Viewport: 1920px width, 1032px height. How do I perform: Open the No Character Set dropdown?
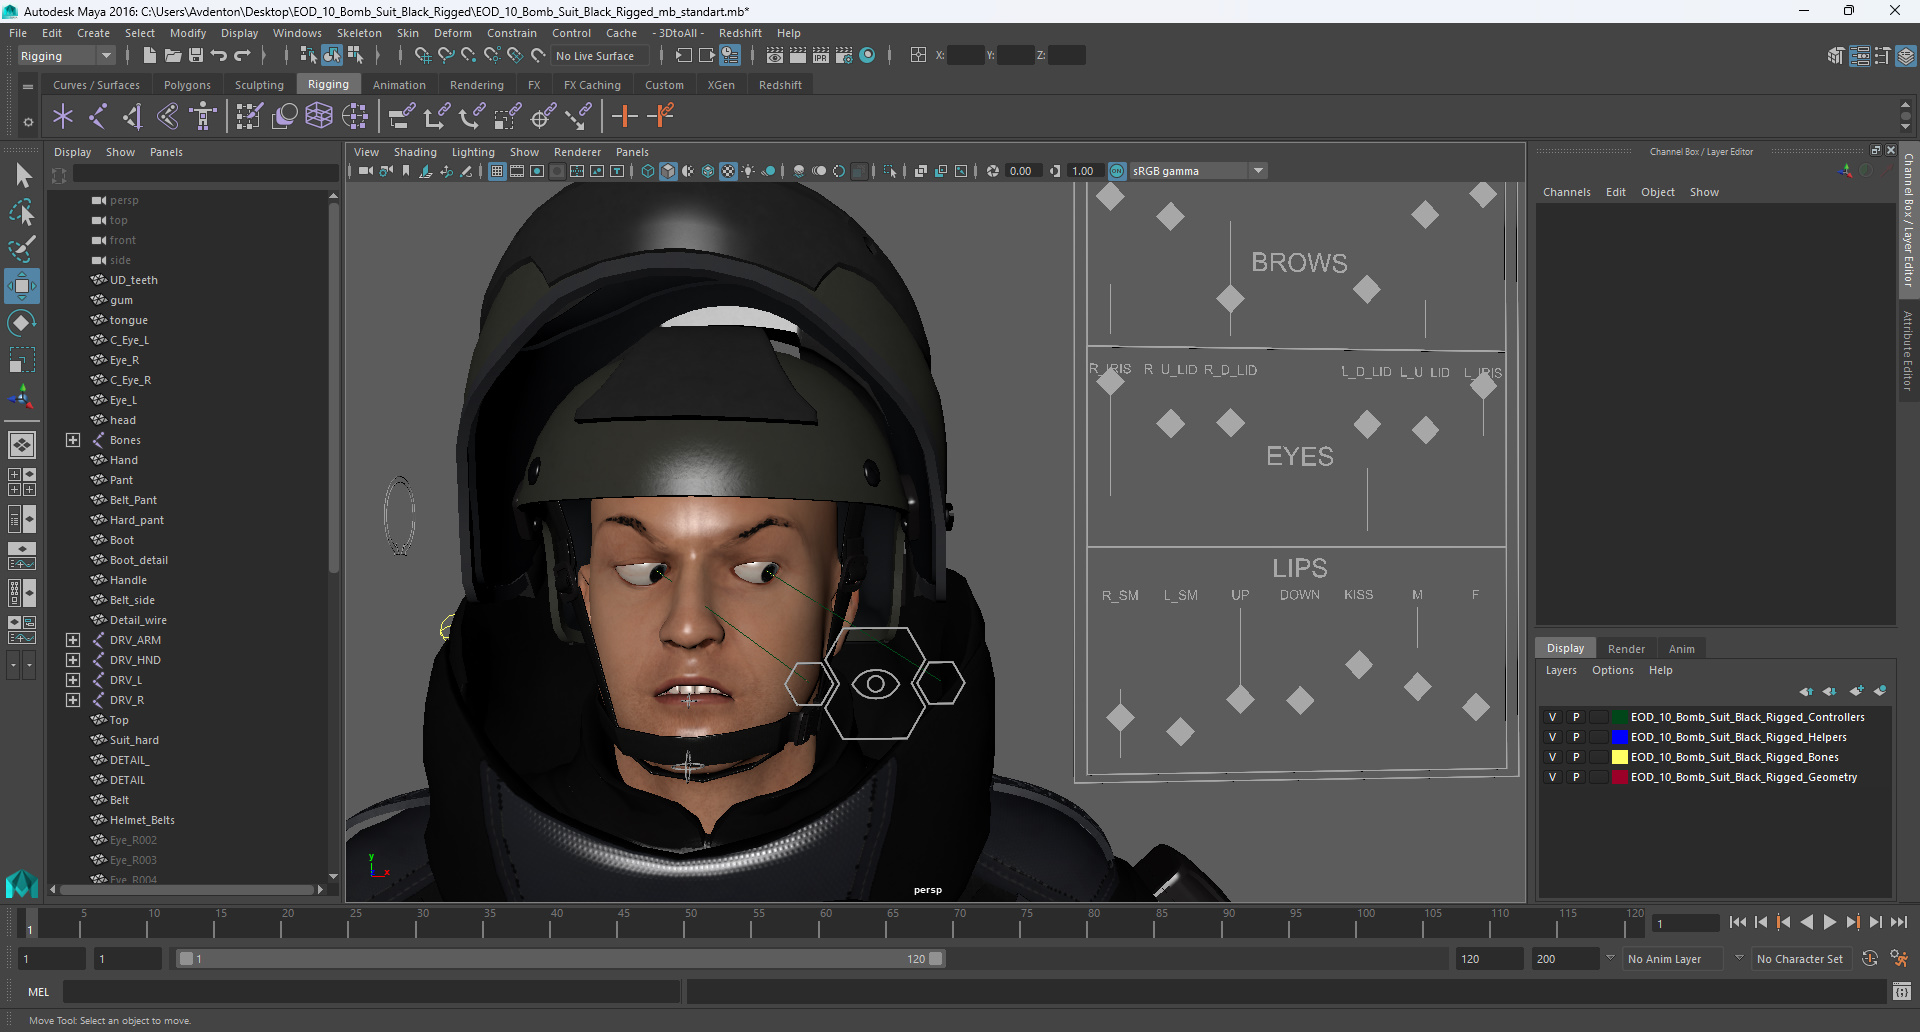(x=1800, y=959)
